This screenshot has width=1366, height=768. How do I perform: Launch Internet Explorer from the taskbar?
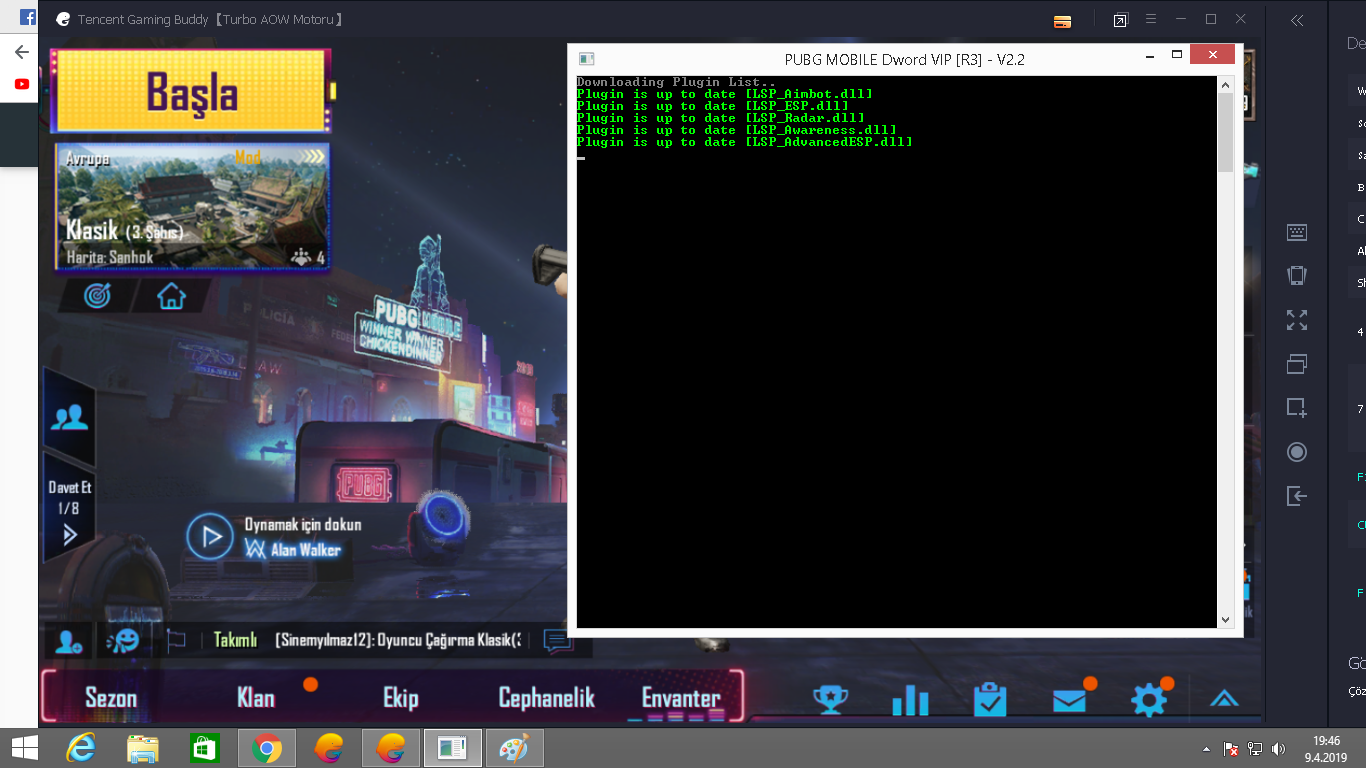(x=82, y=748)
